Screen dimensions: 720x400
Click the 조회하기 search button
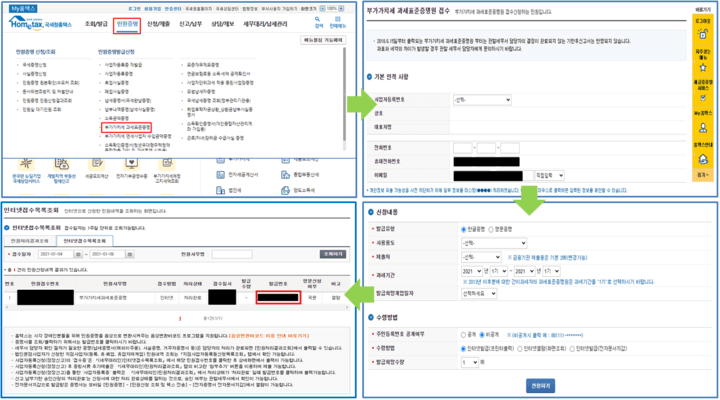tap(333, 254)
